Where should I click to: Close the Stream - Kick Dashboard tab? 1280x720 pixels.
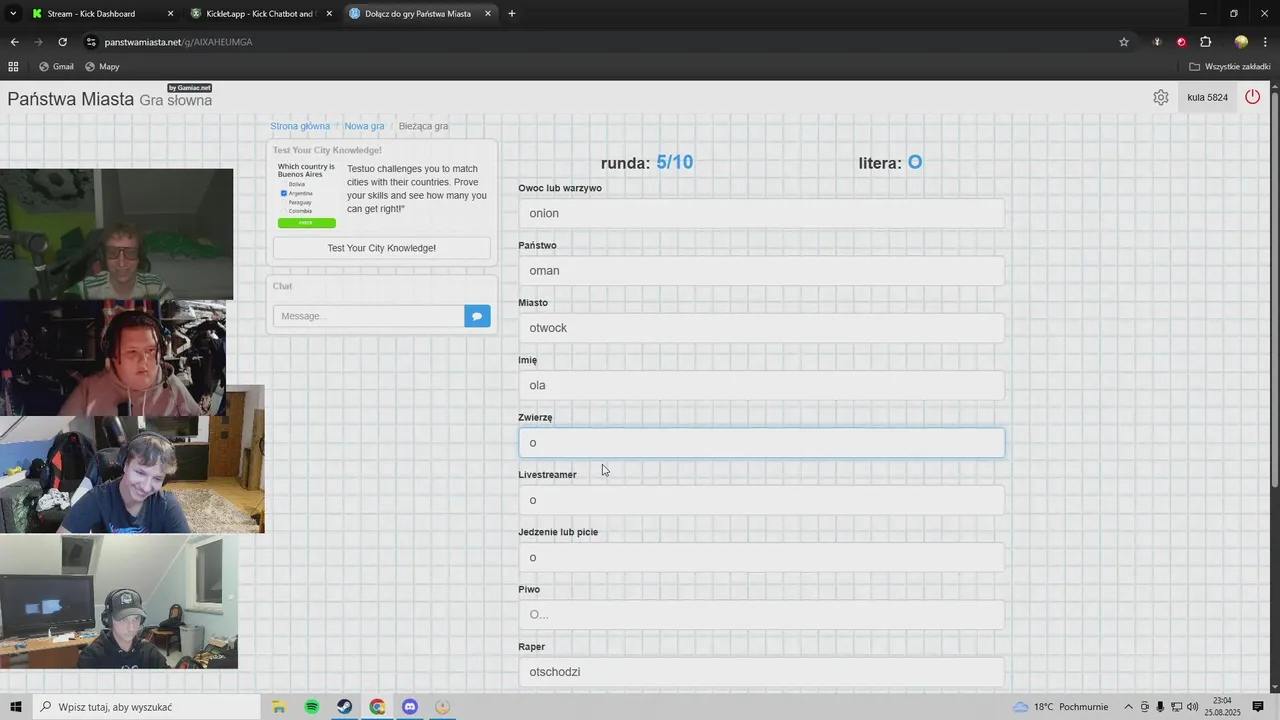coord(170,14)
